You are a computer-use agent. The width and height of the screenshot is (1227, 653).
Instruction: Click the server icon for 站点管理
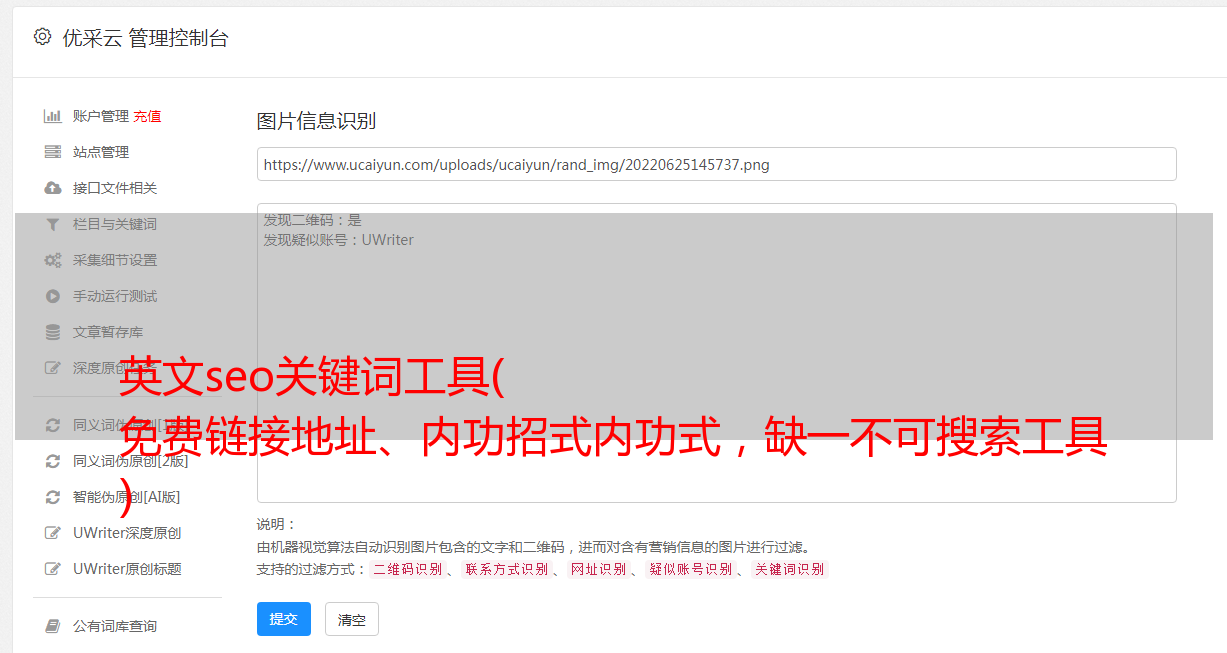pos(53,152)
